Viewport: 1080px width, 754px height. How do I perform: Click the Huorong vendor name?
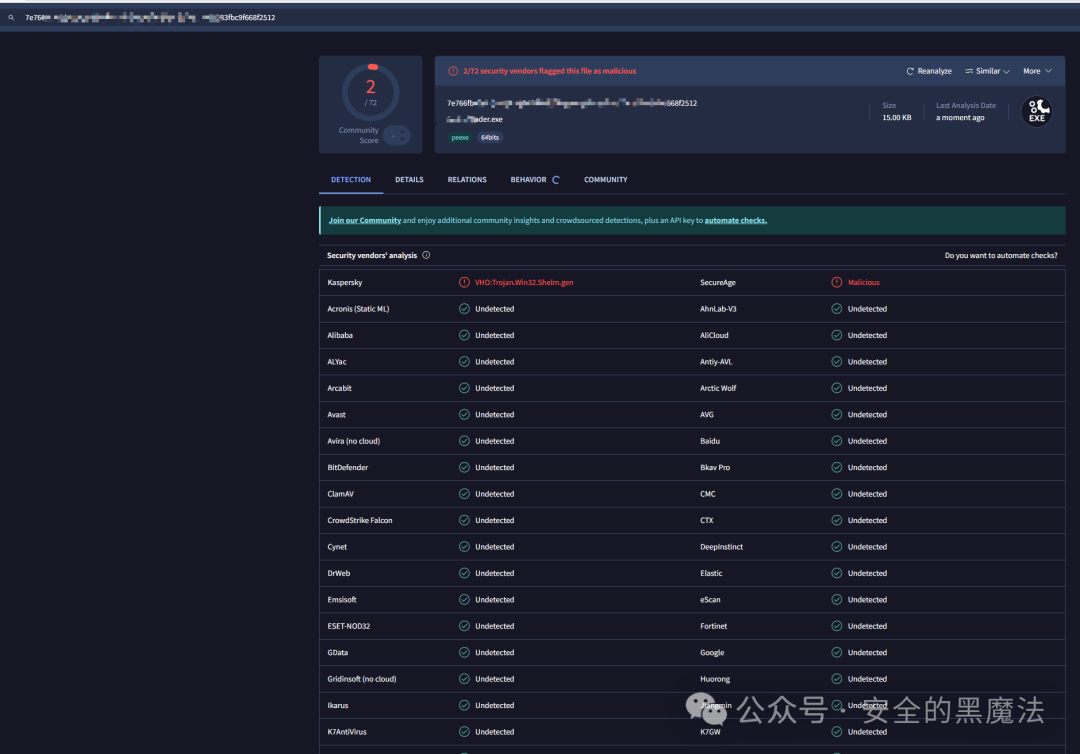(x=715, y=679)
